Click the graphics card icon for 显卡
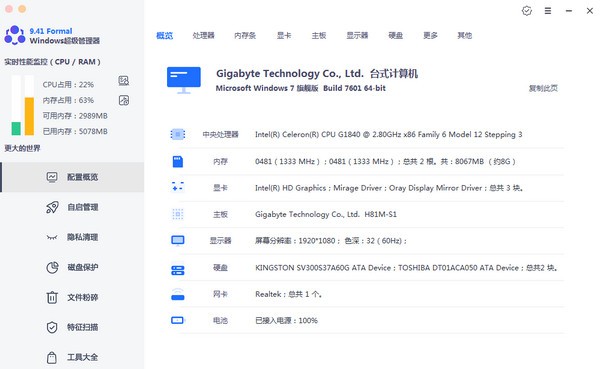Screen dimensions: 600x369 click(178, 187)
